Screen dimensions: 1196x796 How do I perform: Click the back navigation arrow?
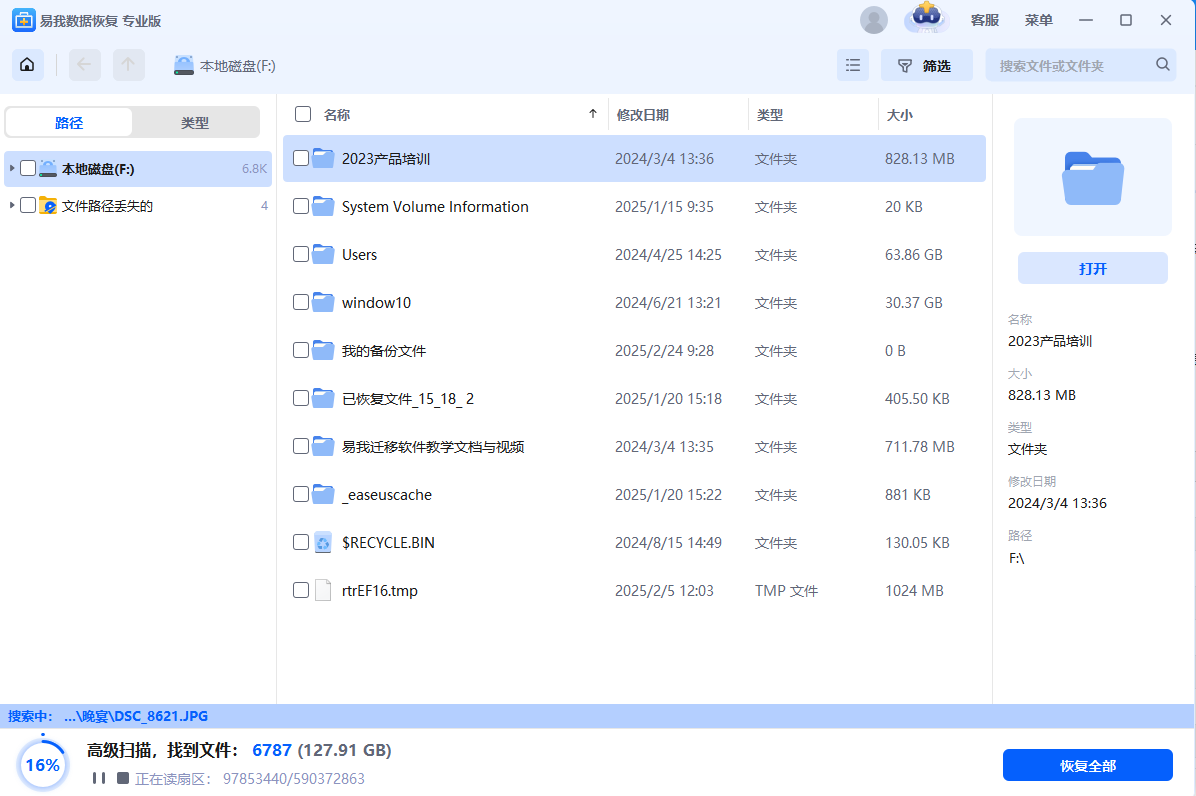84,65
